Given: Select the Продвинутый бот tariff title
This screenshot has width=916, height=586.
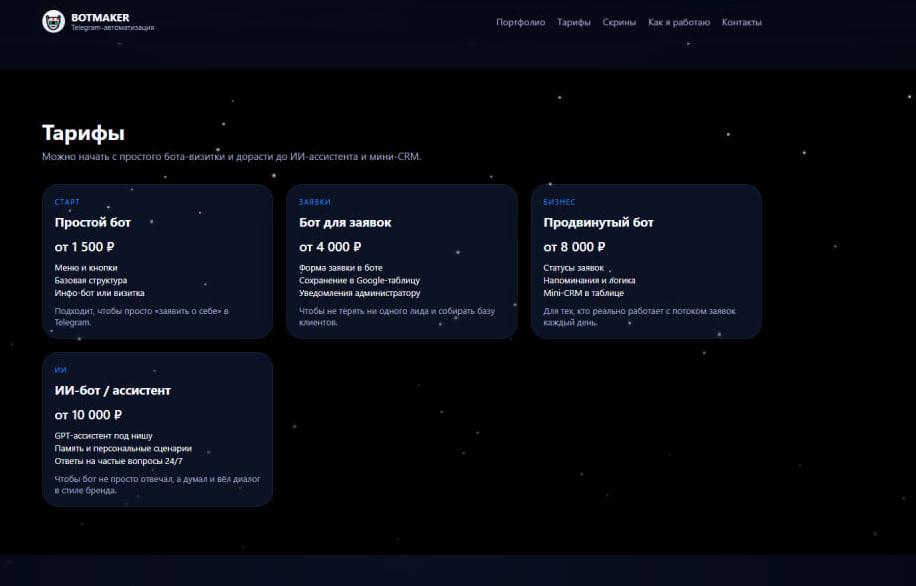Looking at the screenshot, I should (x=598, y=223).
